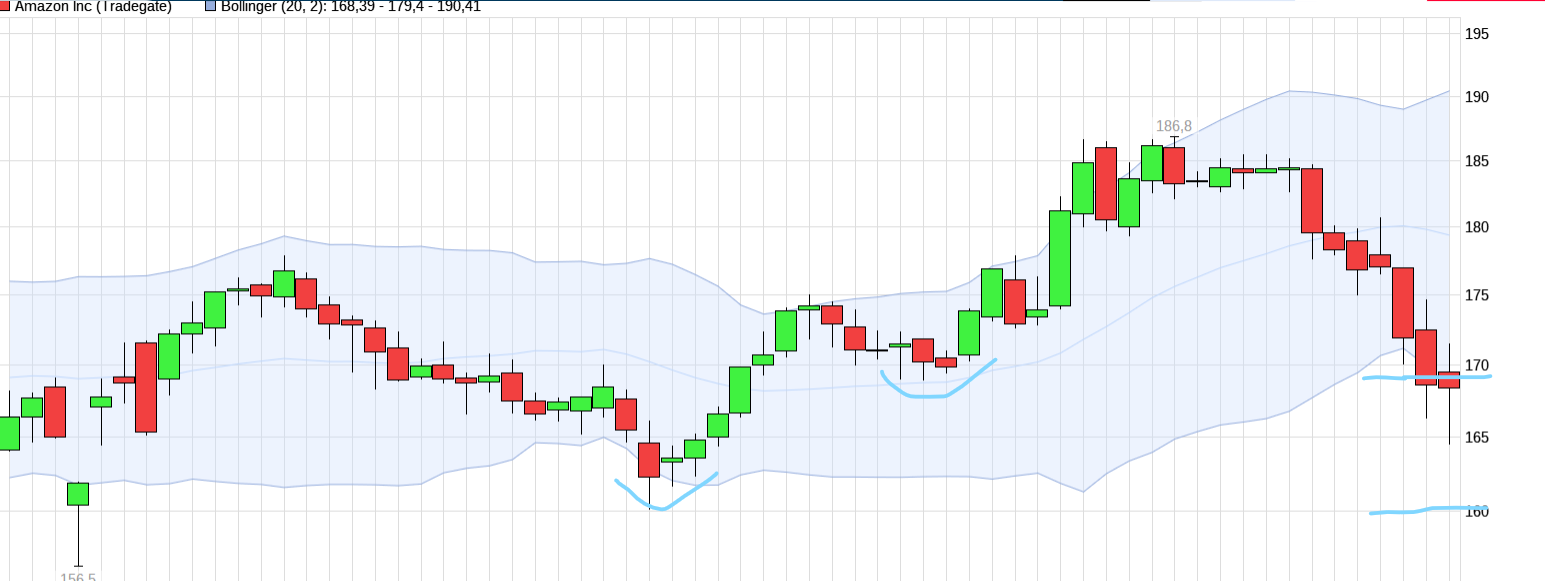Screen dimensions: 1545x581
Task: Click the 180 price axis label
Action: 1477,228
